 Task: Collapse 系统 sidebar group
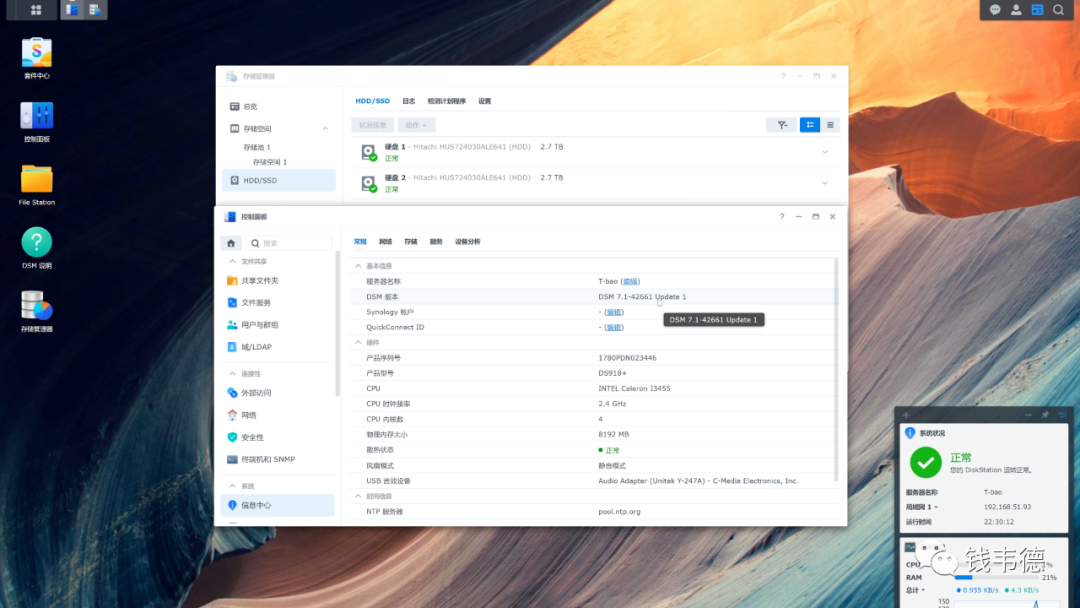point(232,486)
